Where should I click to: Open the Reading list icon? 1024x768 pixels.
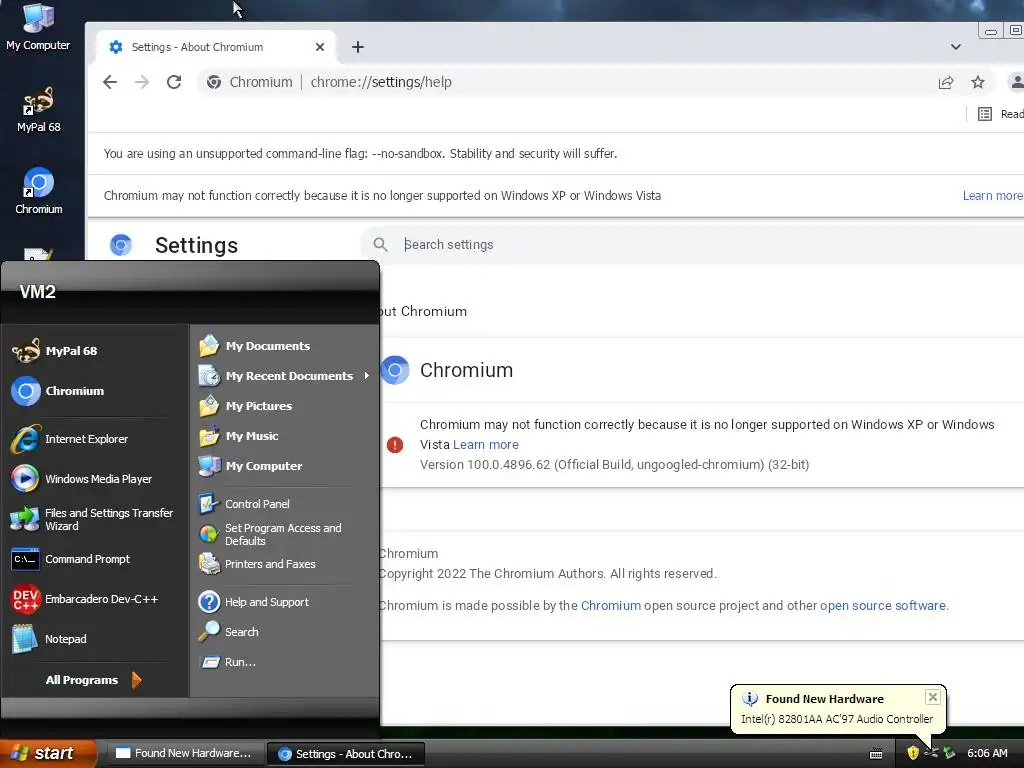click(x=985, y=114)
